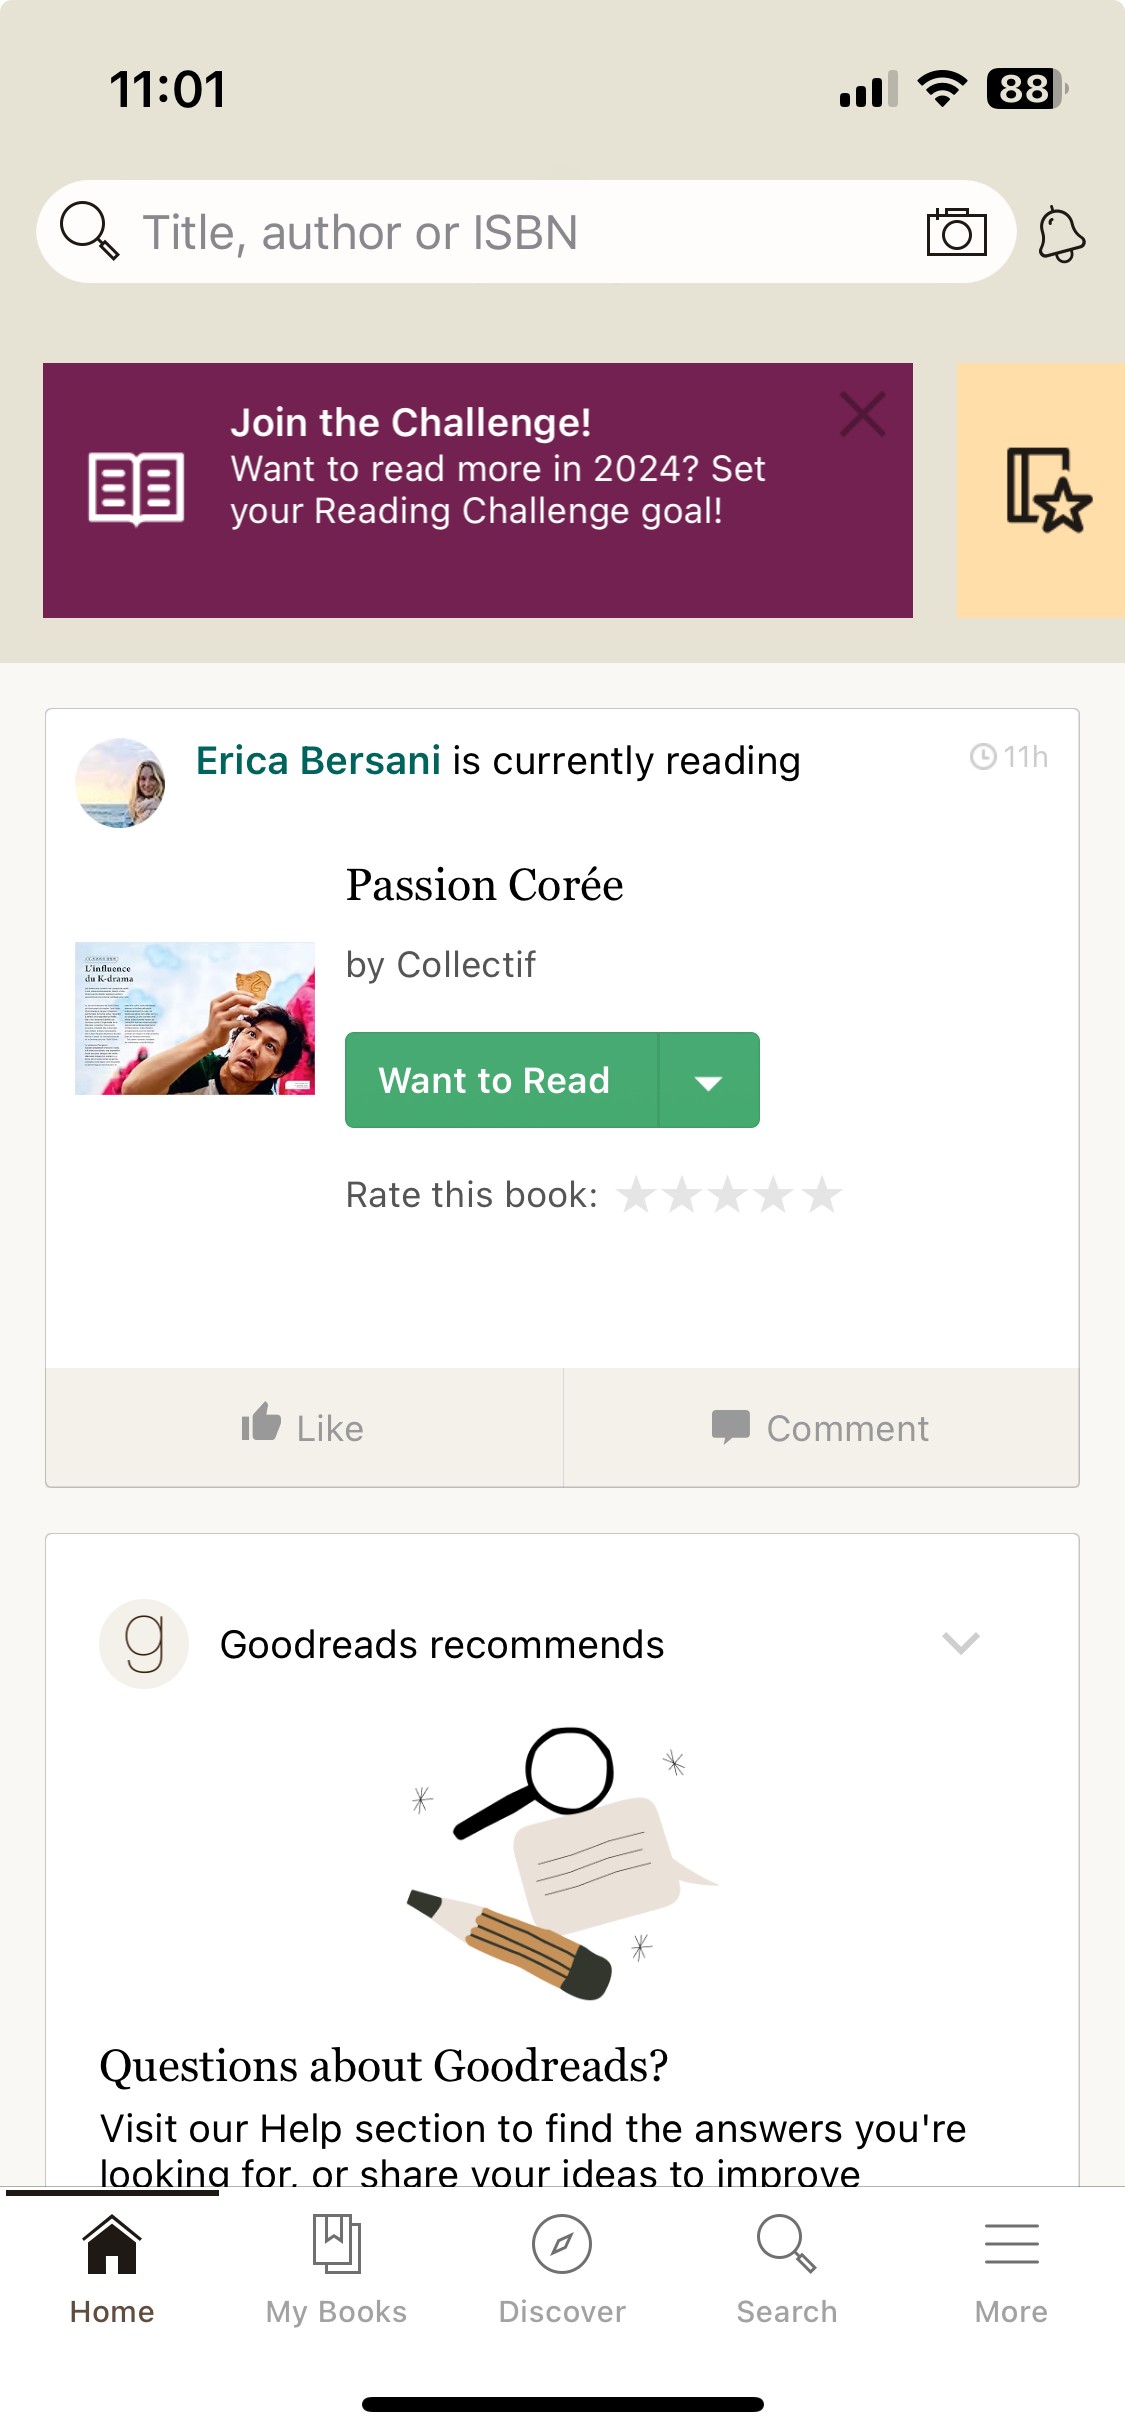Dismiss the Join the Challenge banner

[x=863, y=414]
